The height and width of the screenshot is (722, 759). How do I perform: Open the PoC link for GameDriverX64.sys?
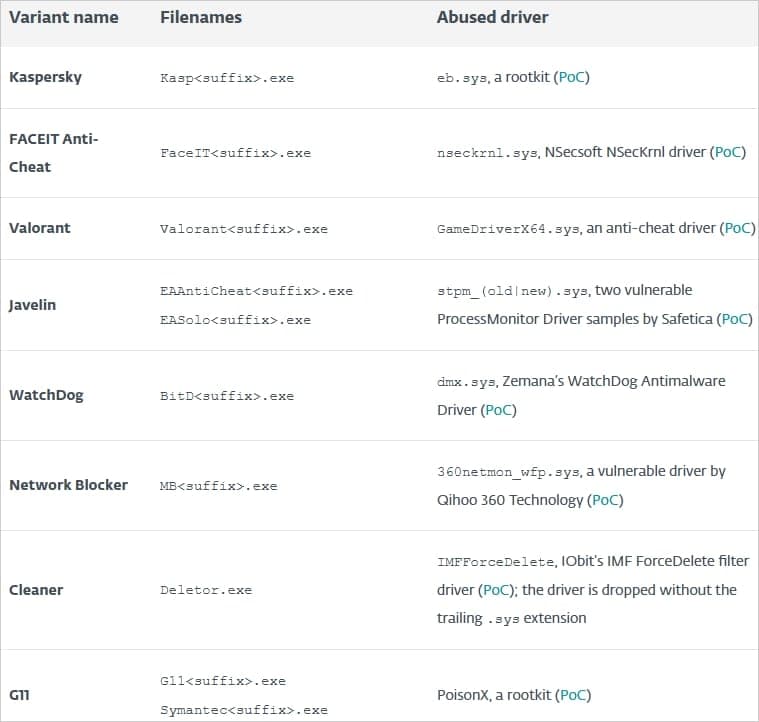coord(738,228)
